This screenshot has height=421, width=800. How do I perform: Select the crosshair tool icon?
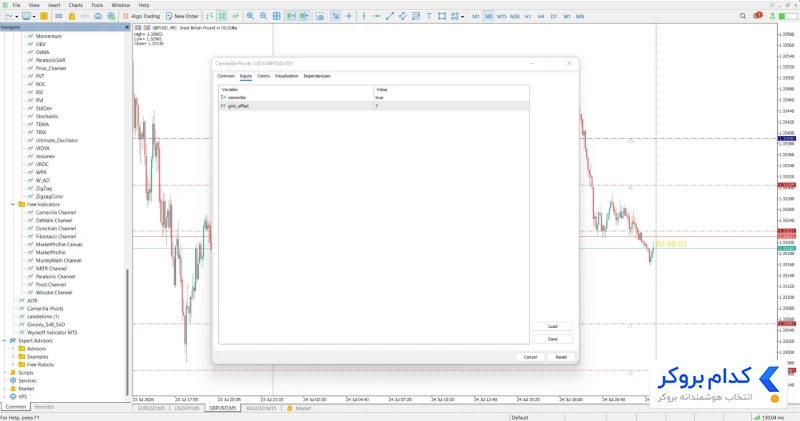[349, 16]
